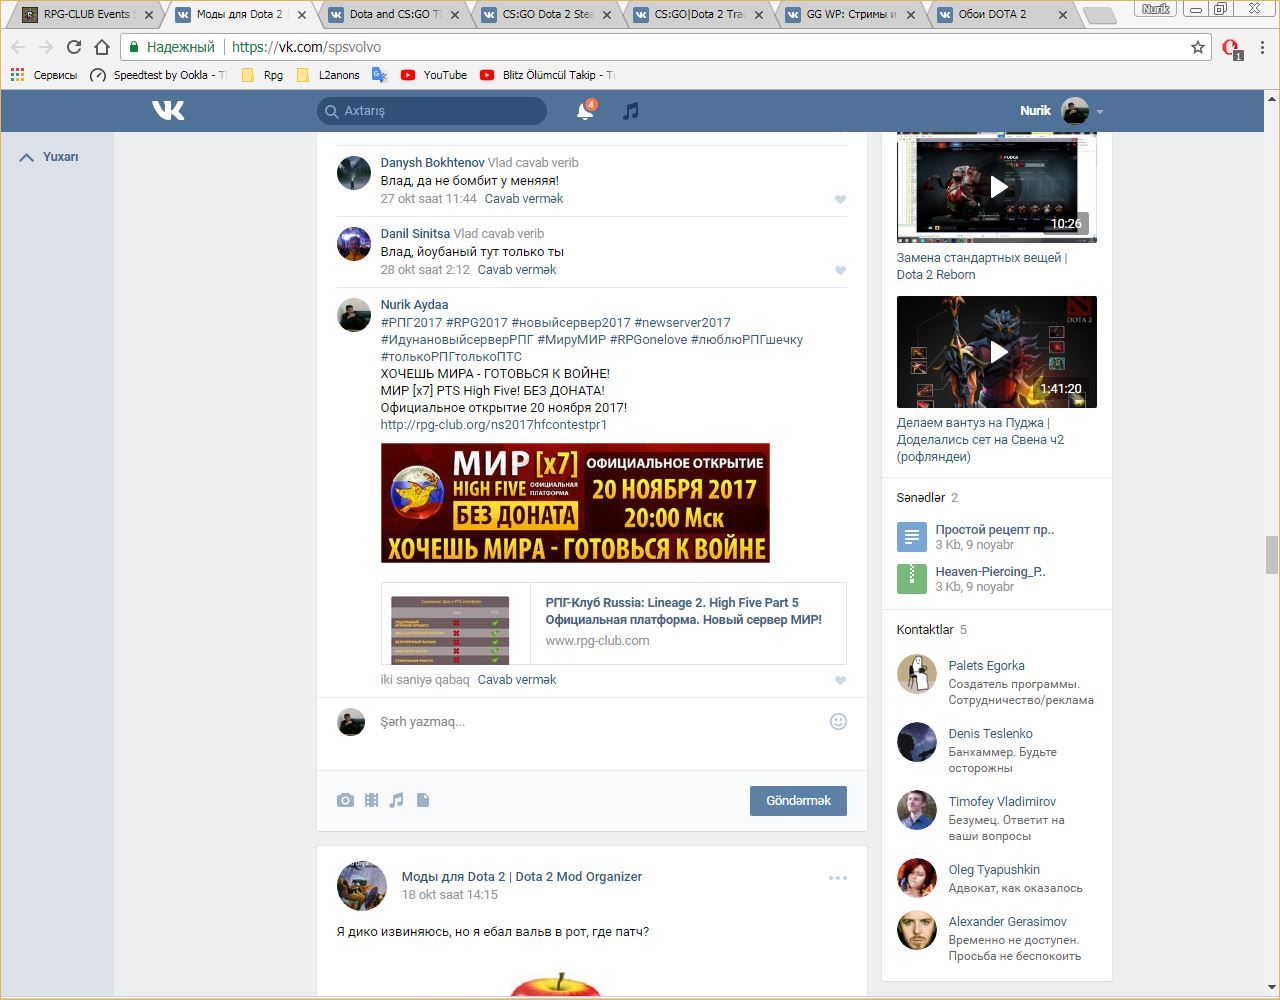
Task: Open Alexander Gerasimov's profile
Action: (x=1007, y=922)
